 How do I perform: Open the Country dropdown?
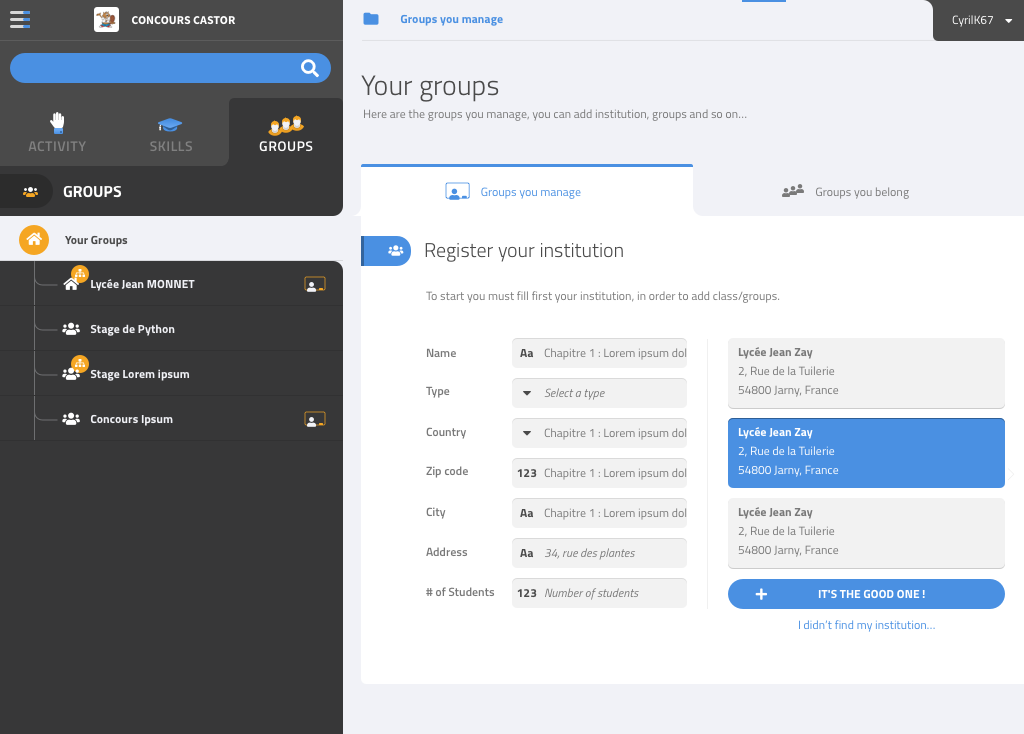tap(599, 433)
